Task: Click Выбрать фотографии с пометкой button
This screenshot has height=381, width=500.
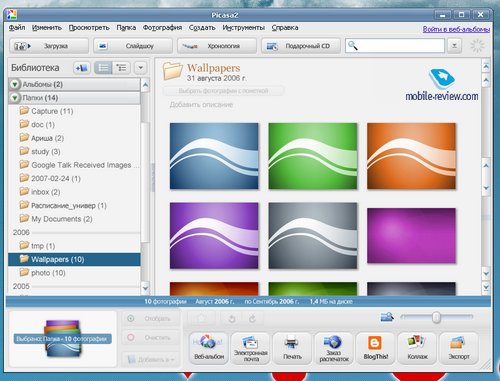Action: (223, 91)
